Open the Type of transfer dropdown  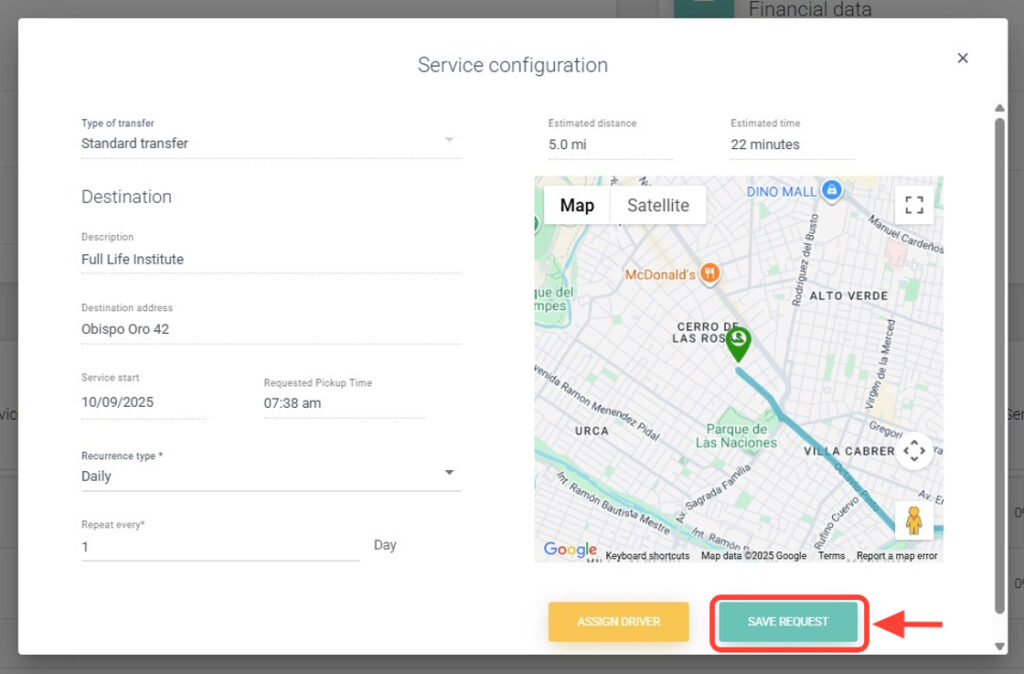[x=270, y=143]
